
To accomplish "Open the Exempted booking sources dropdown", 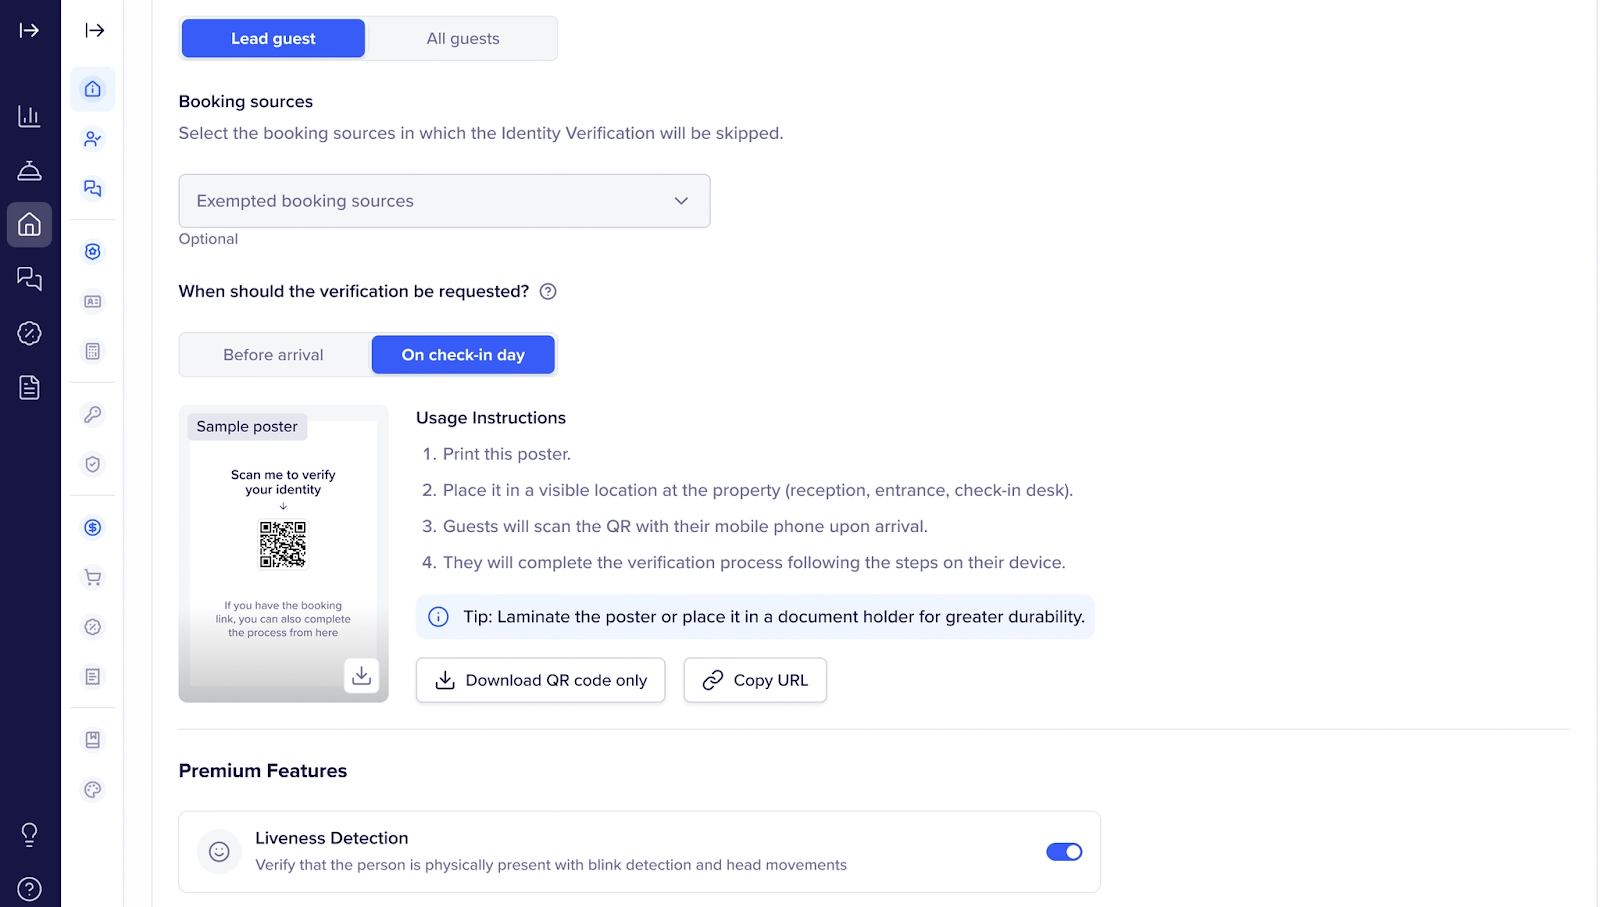I will tap(444, 201).
